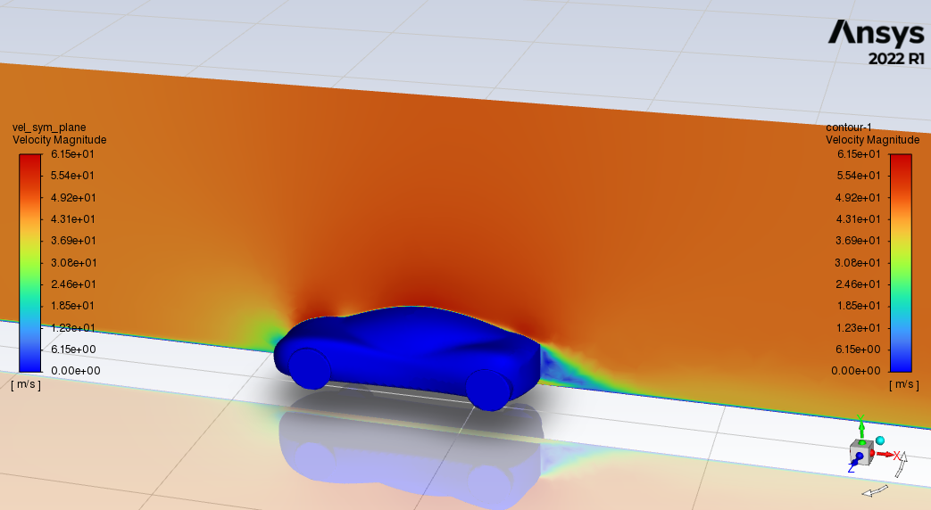The height and width of the screenshot is (510, 931).
Task: Click the 6.15e+00 value on right legend
Action: (857, 349)
